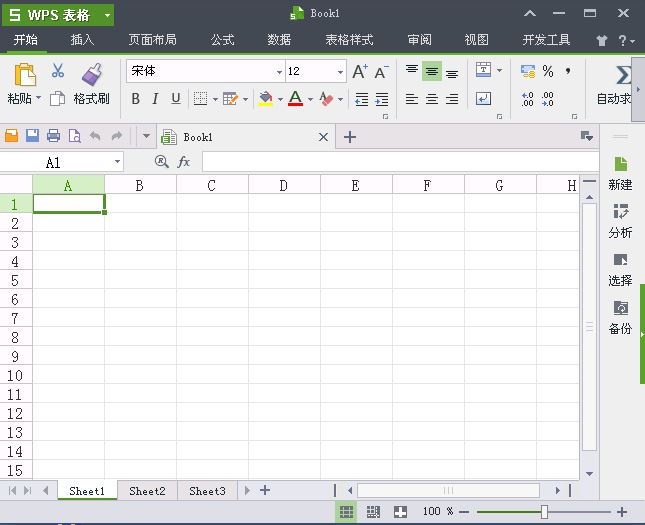
Task: Activate the Format Painter brush
Action: [91, 74]
